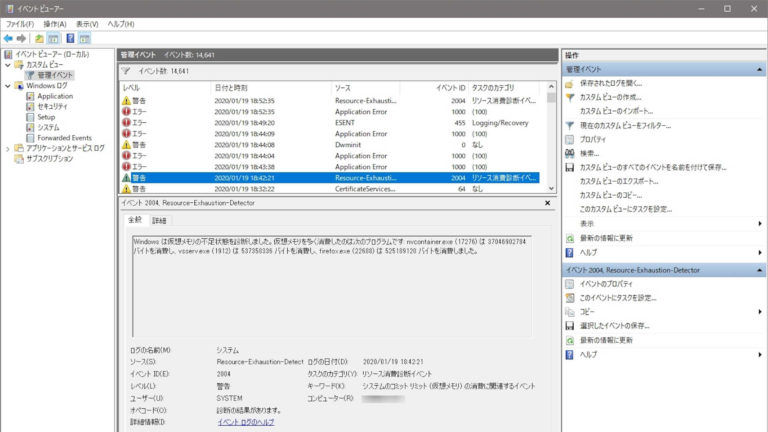Open the 表示(V) menu
Image resolution: width=768 pixels, height=432 pixels.
coord(87,24)
